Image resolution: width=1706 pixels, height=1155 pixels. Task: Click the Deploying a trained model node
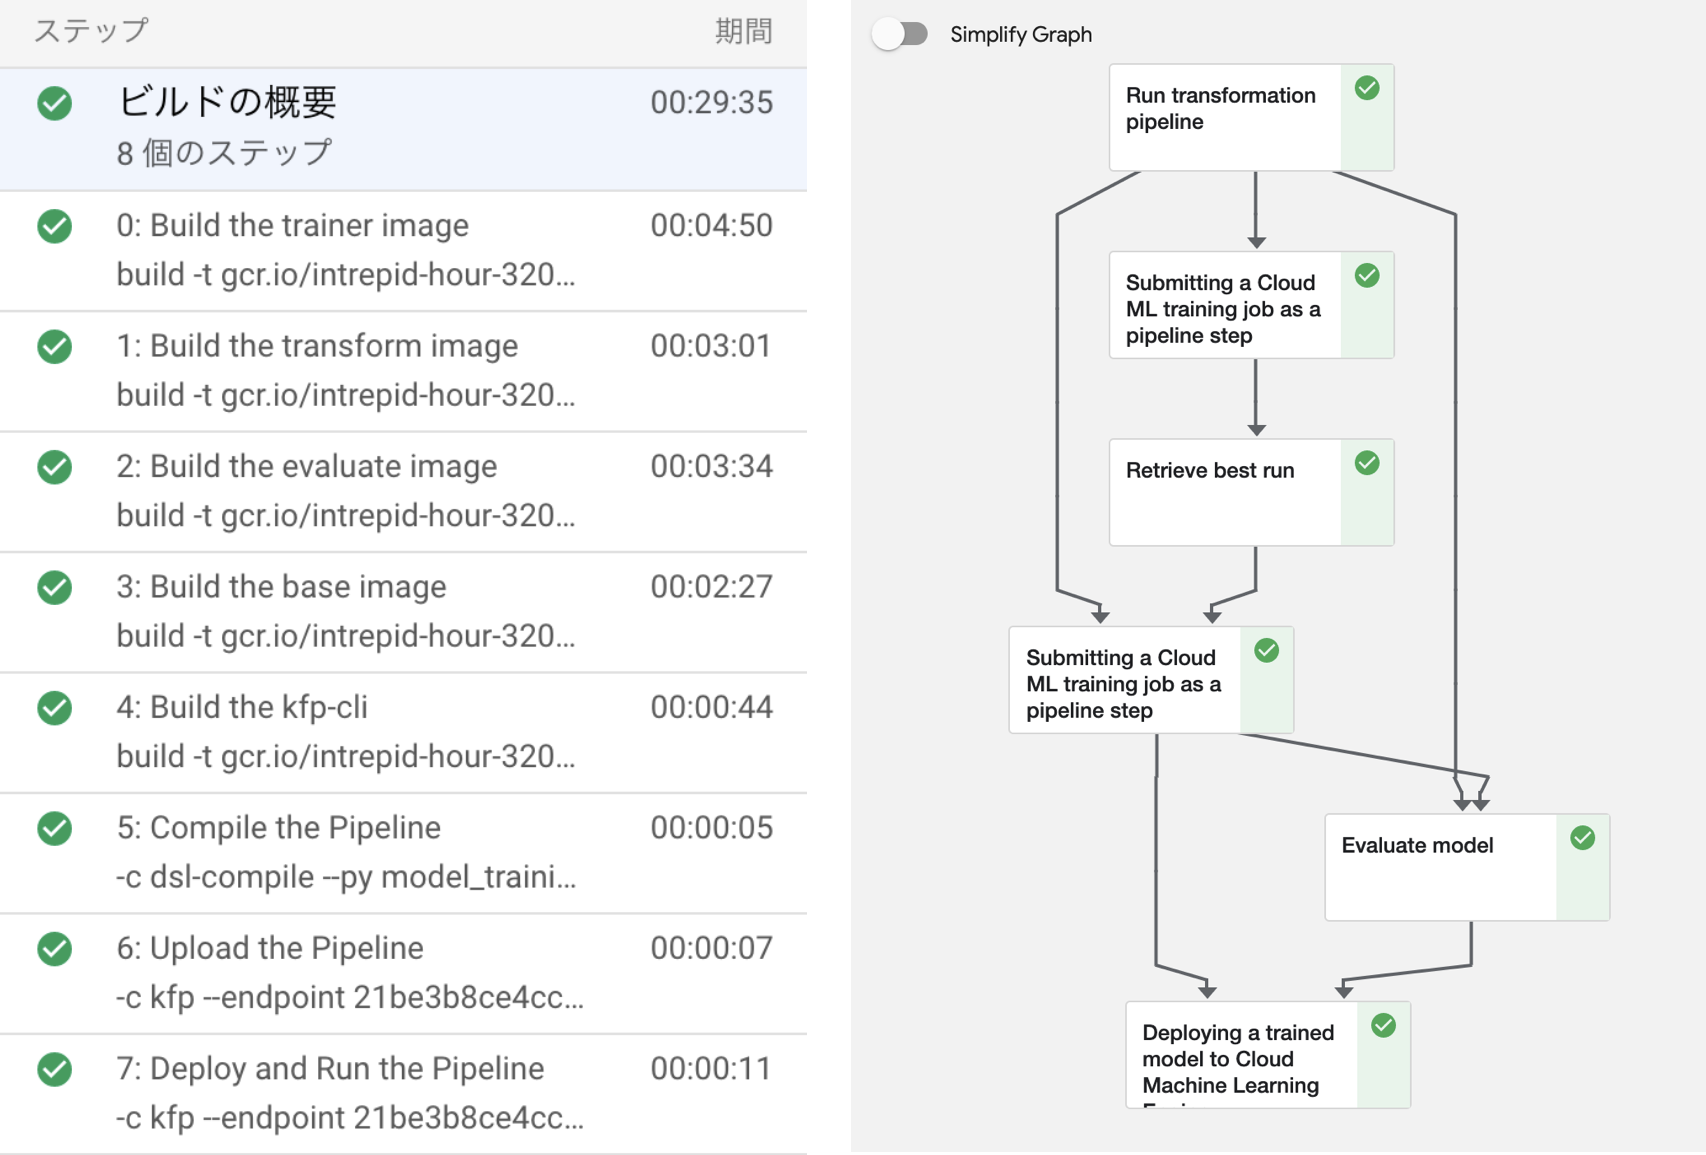1241,1055
